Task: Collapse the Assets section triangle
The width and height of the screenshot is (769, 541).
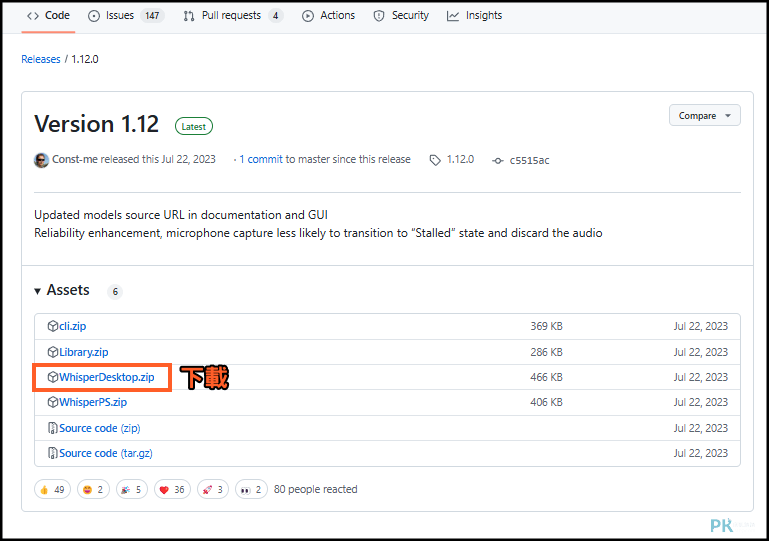Action: pos(37,291)
